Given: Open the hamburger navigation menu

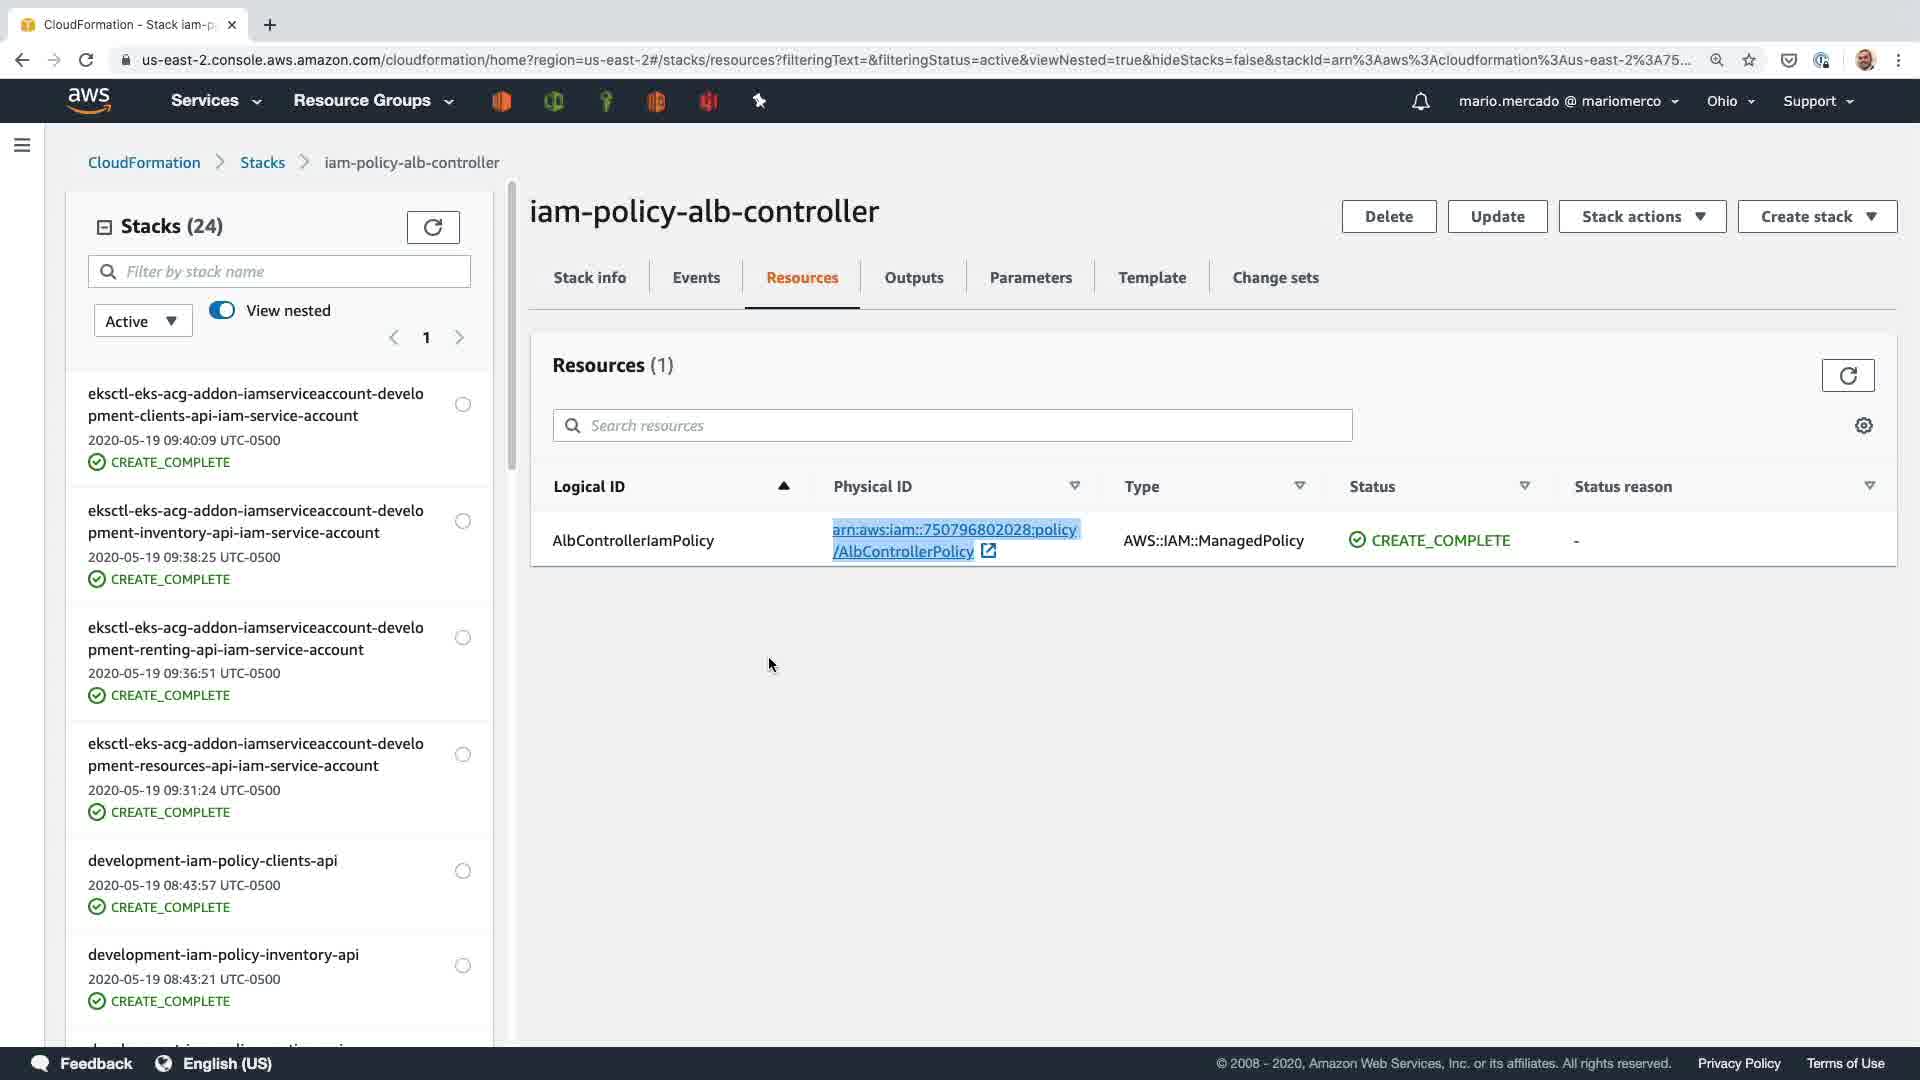Looking at the screenshot, I should pyautogui.click(x=22, y=146).
